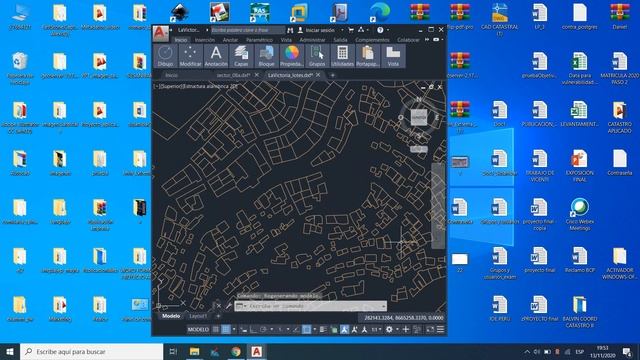The image size is (640, 360).
Task: Open the Anotación panel
Action: pos(216,56)
